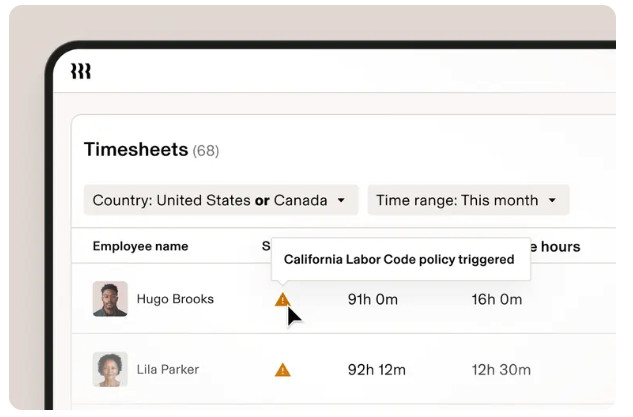Click the timesheet count (68)

click(206, 151)
